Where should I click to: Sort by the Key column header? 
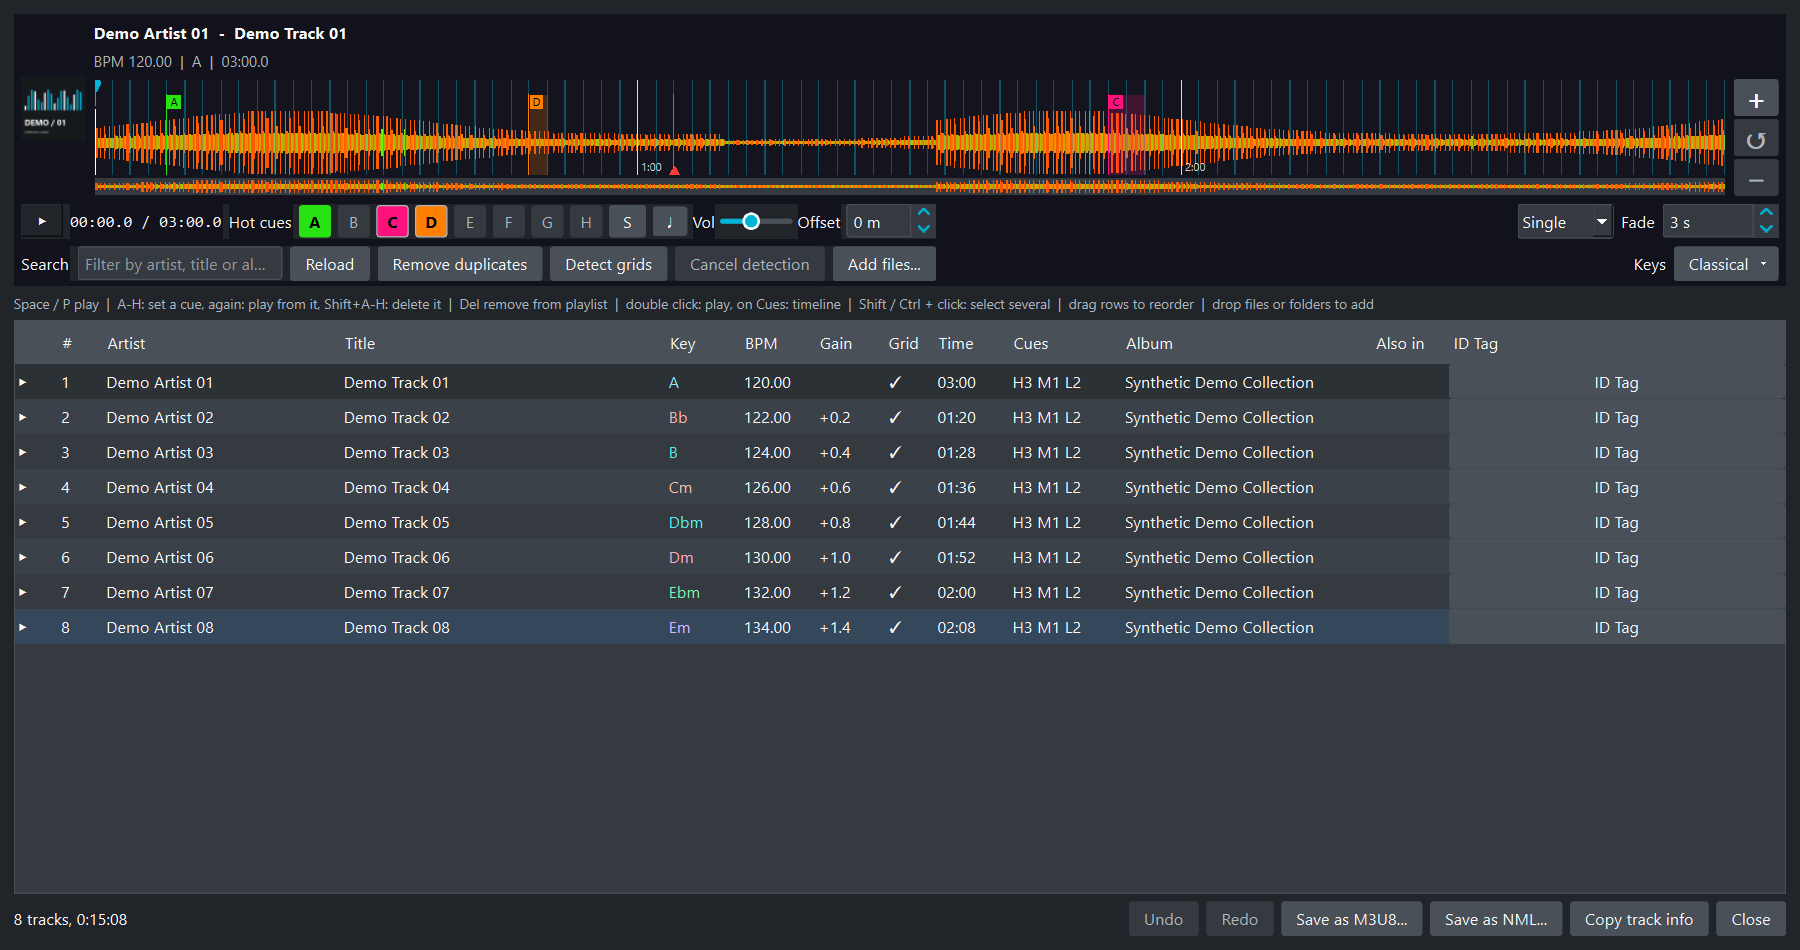click(x=682, y=343)
